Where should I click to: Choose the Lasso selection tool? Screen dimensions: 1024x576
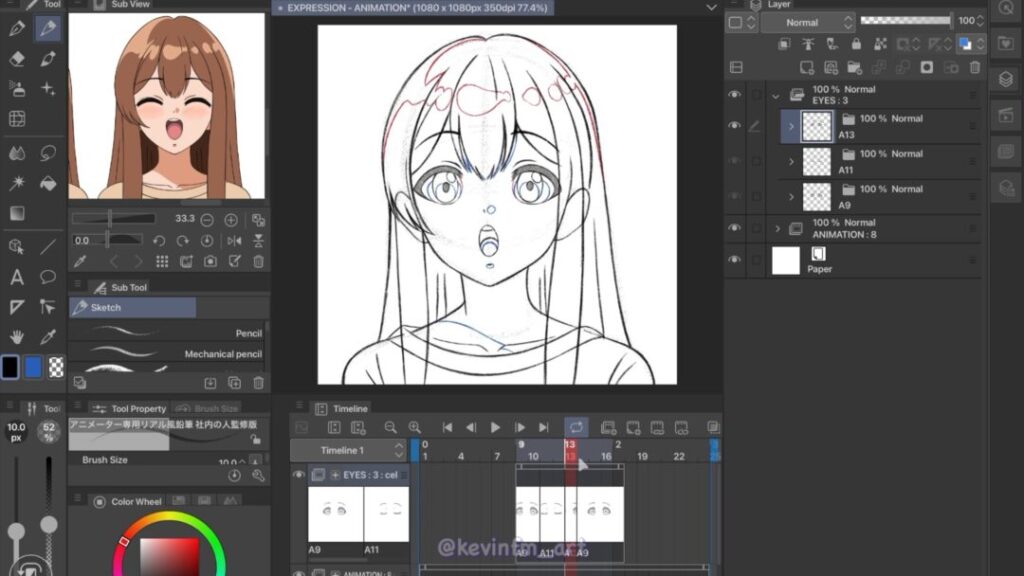[x=47, y=153]
